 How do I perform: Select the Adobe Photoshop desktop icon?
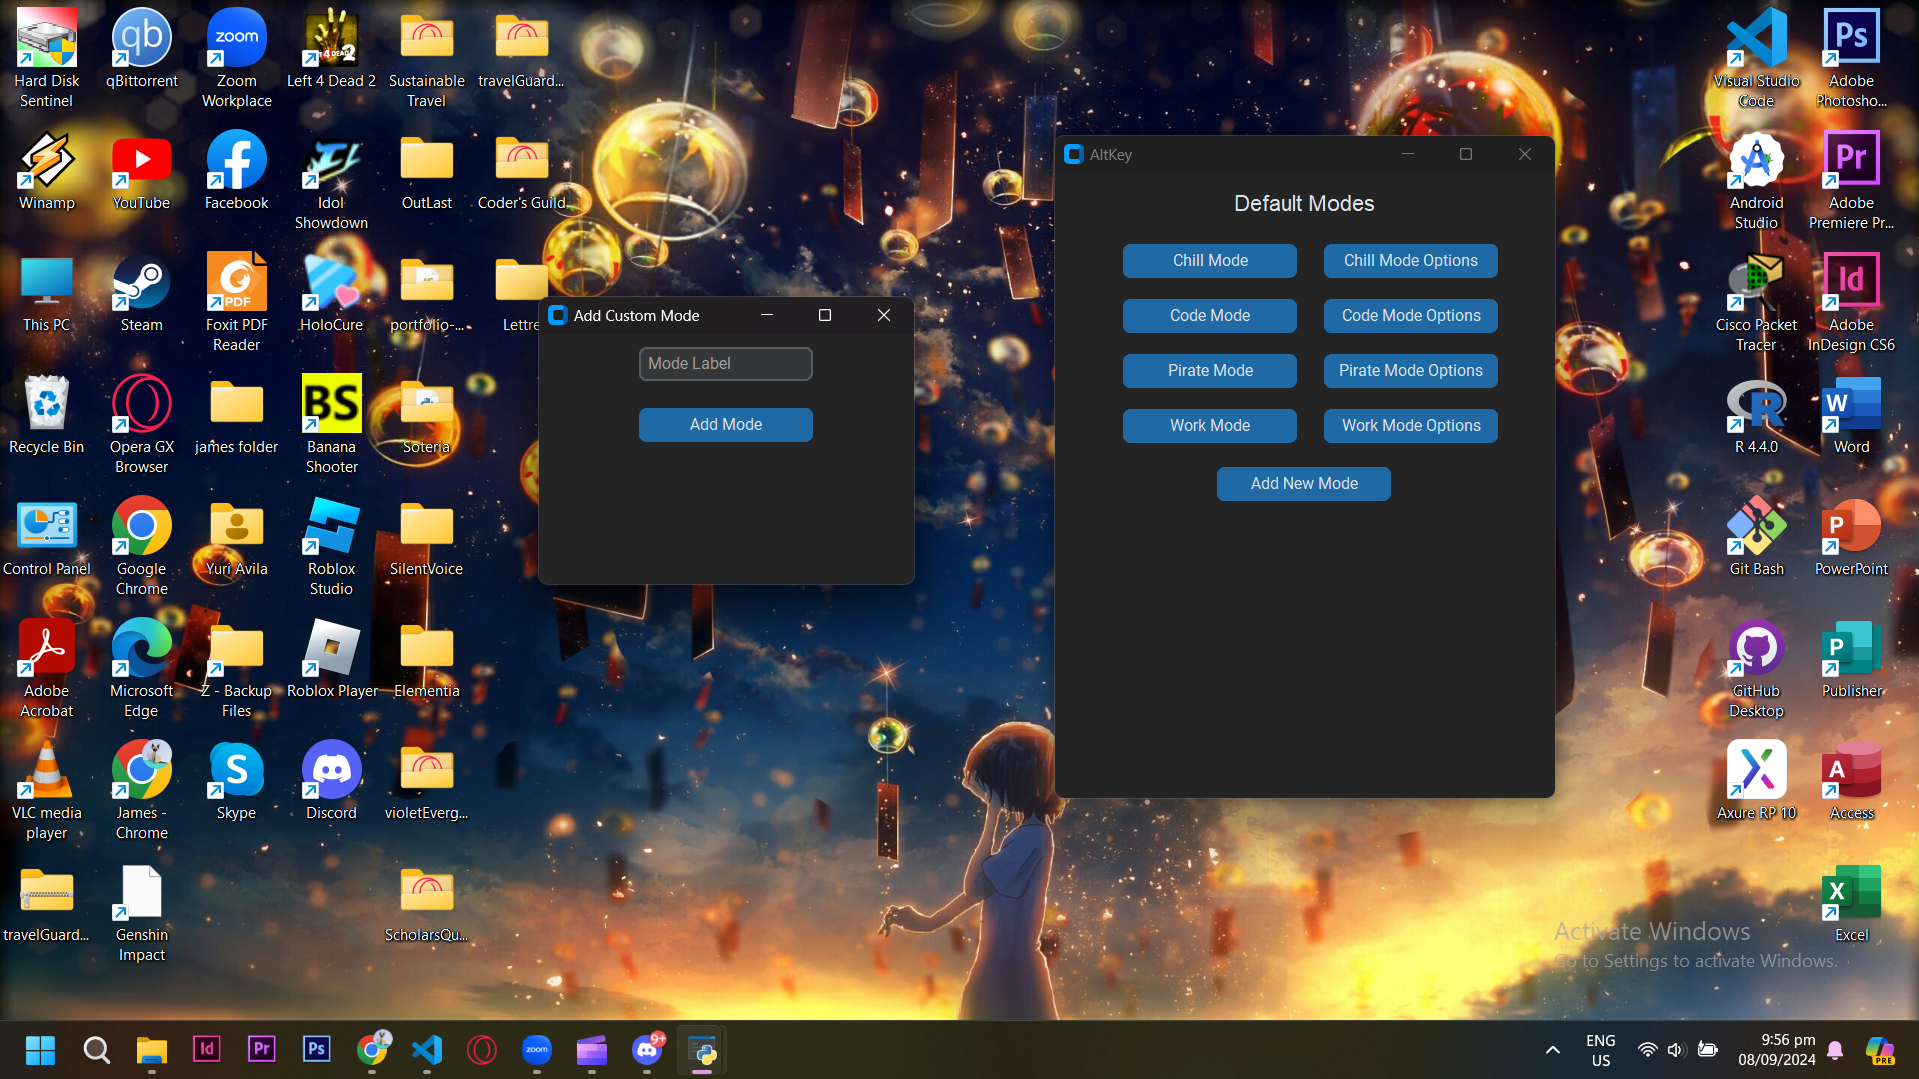(1852, 58)
